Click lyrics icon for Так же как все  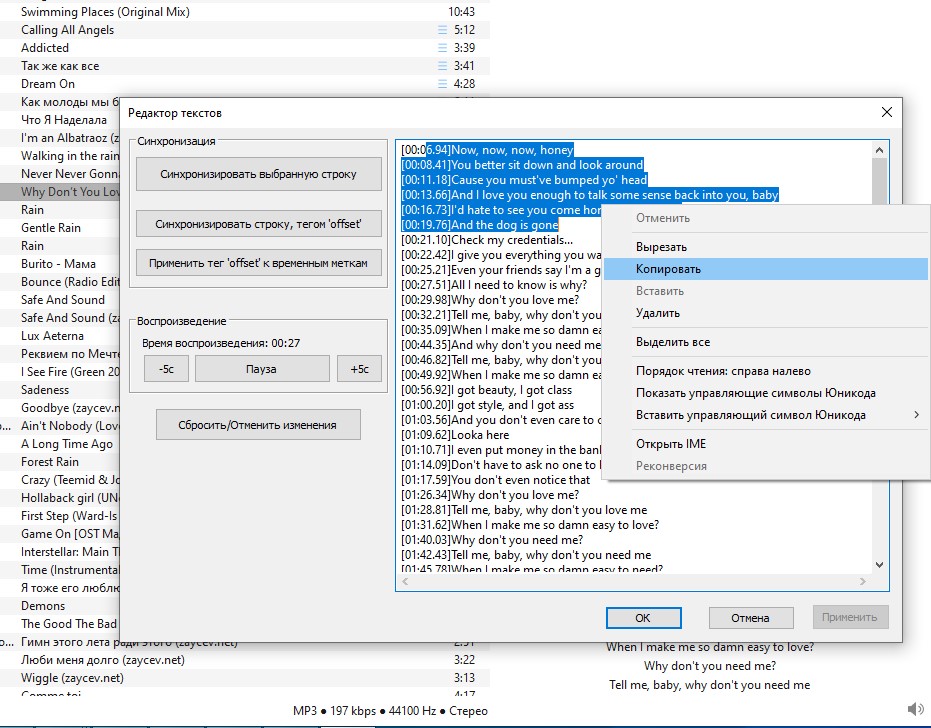click(444, 66)
